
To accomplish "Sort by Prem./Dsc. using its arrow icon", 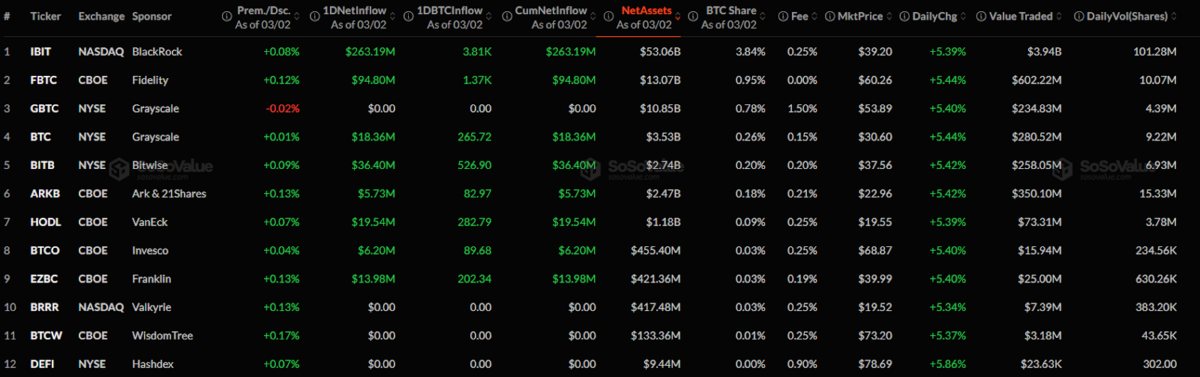I will pos(297,16).
